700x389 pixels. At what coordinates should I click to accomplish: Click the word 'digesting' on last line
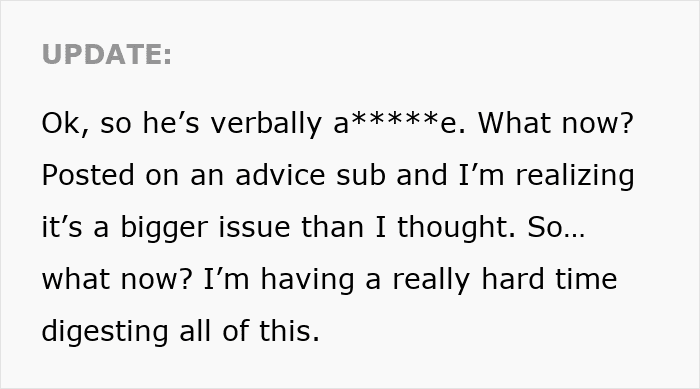(104, 331)
